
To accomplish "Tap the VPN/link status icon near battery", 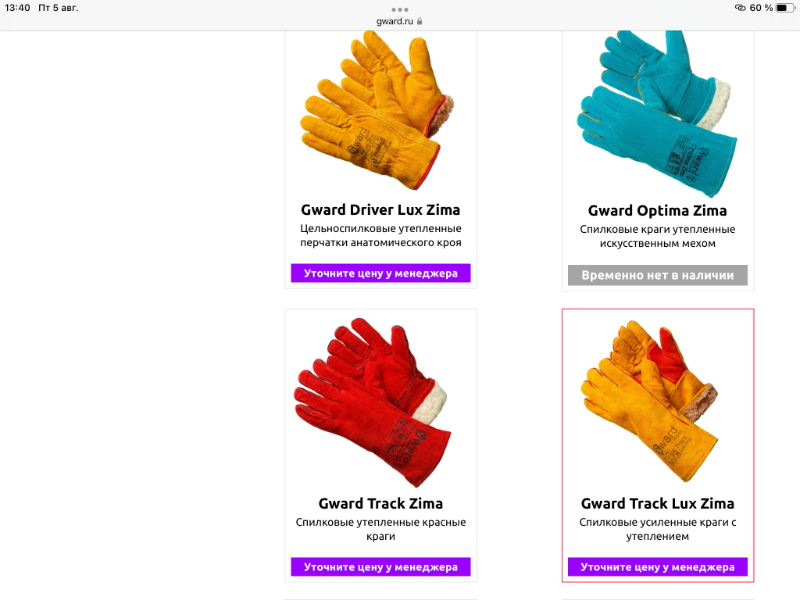I will [740, 8].
